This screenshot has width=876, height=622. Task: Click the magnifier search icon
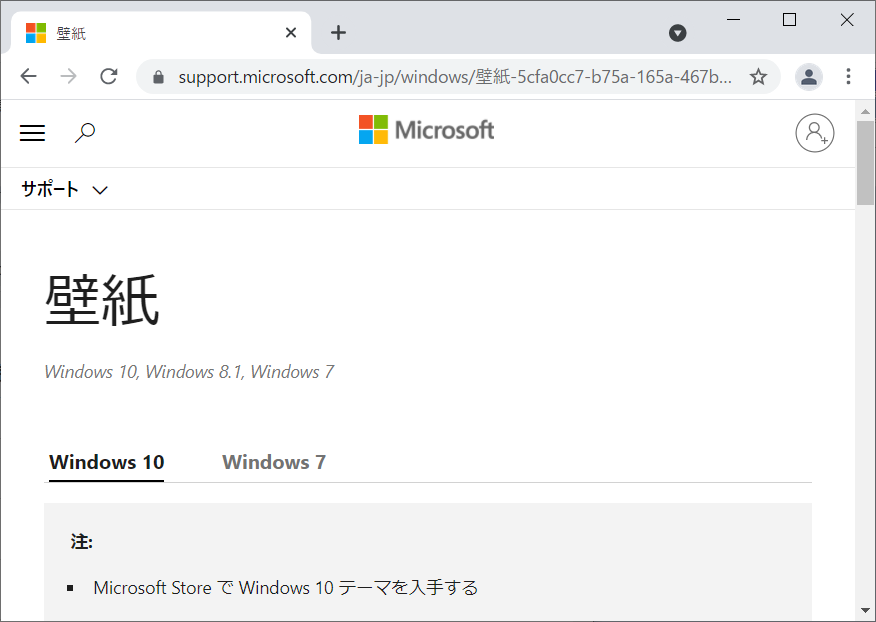point(85,133)
